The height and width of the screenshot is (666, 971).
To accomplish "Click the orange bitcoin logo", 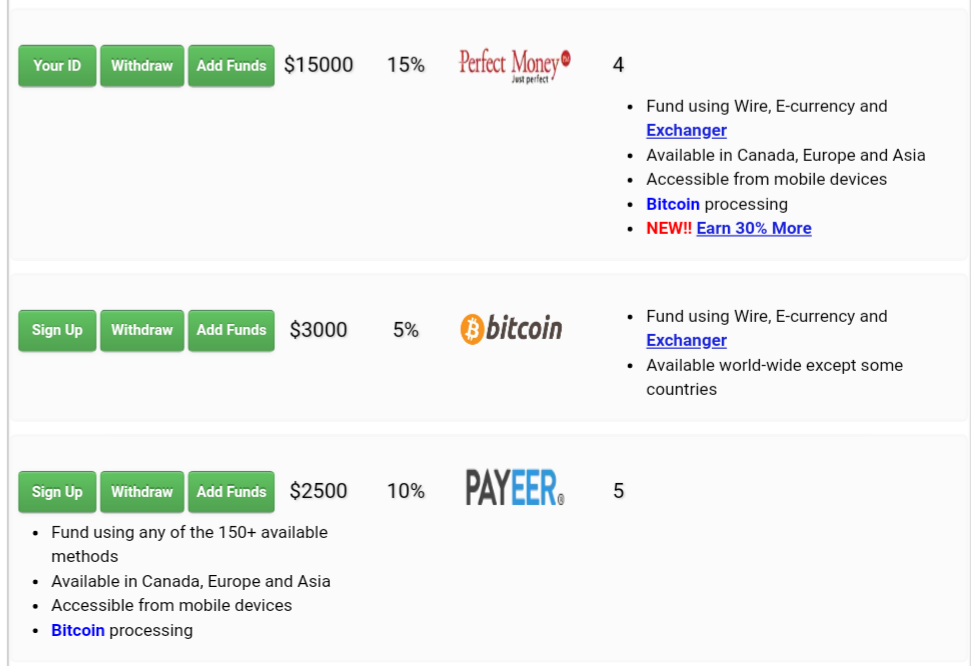I will pos(511,329).
